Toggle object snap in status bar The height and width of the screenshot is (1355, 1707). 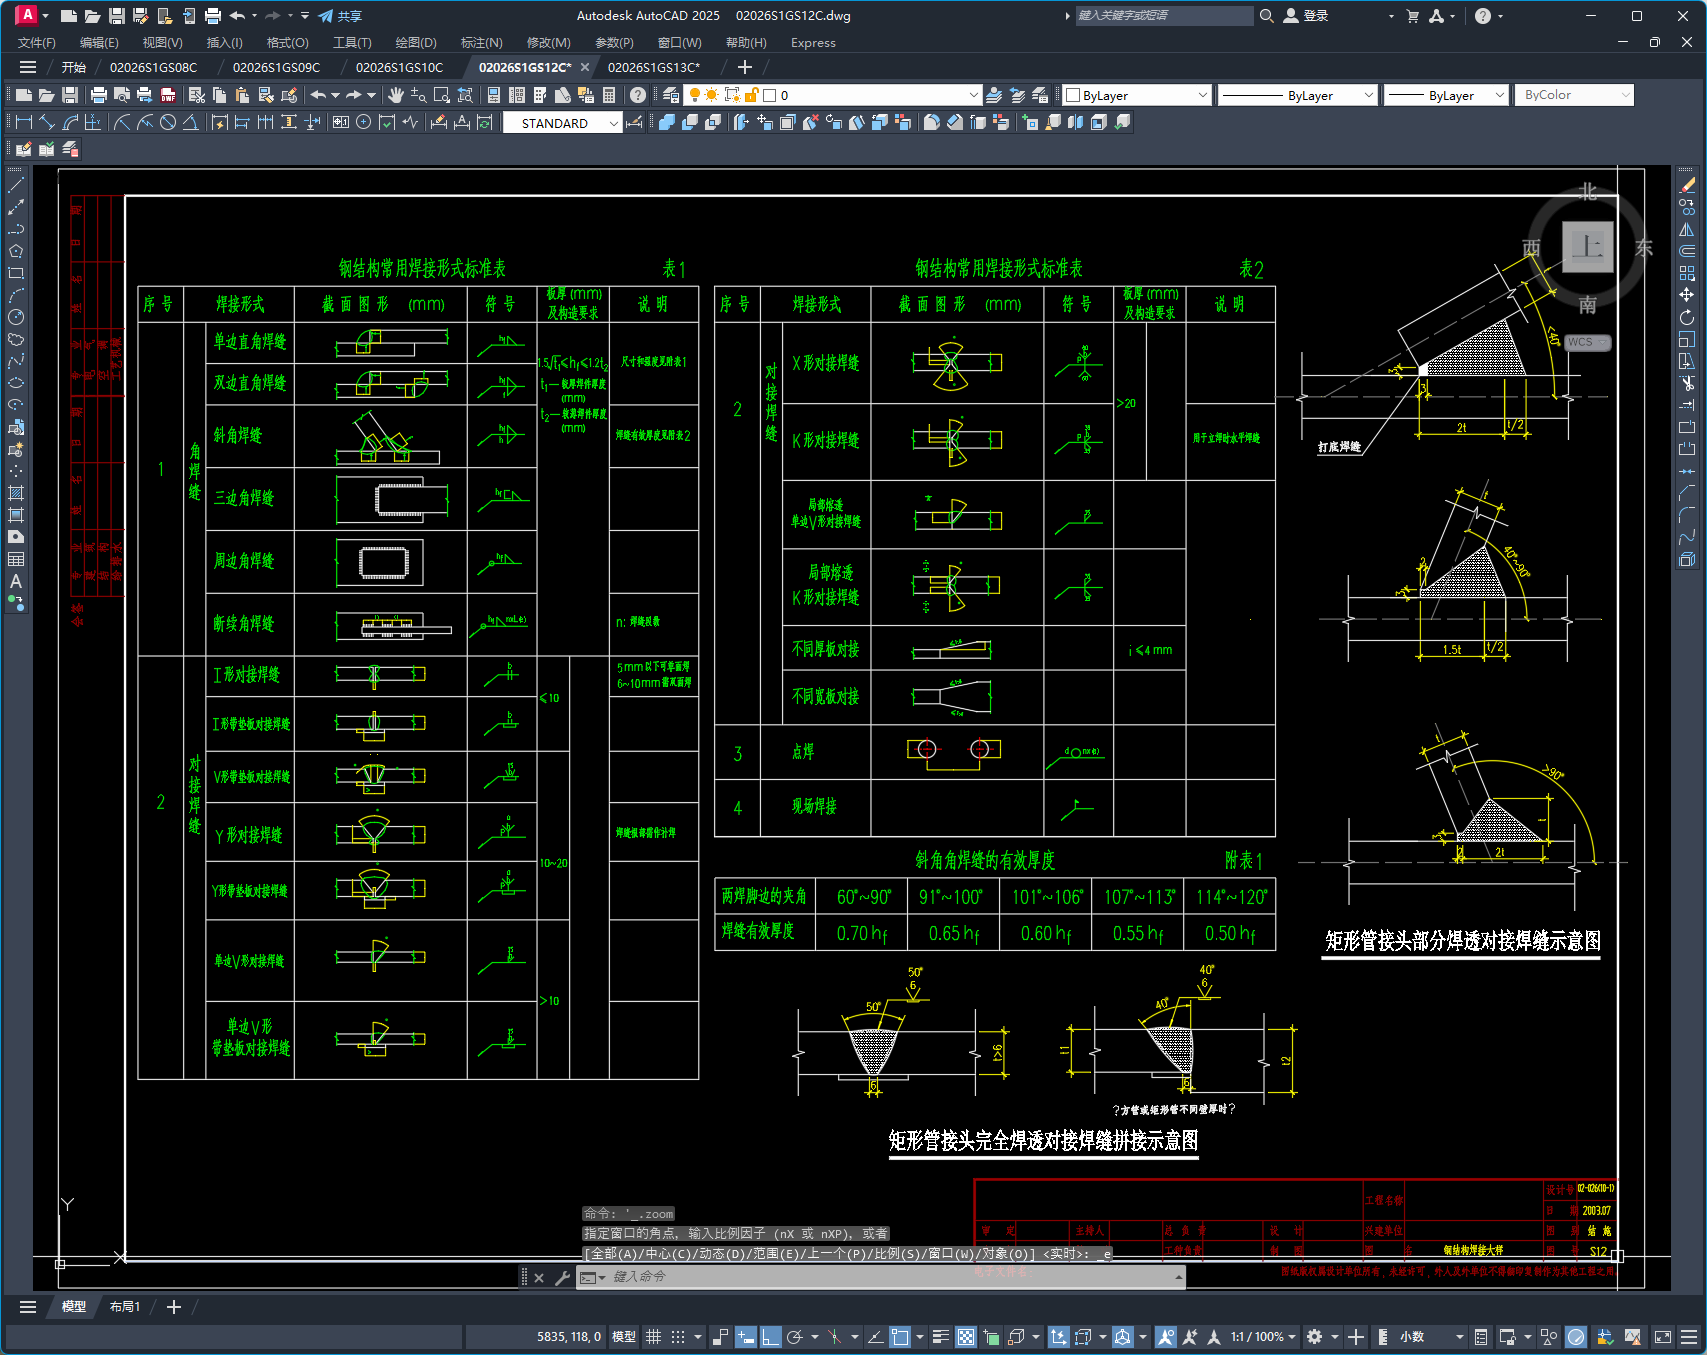click(x=901, y=1337)
